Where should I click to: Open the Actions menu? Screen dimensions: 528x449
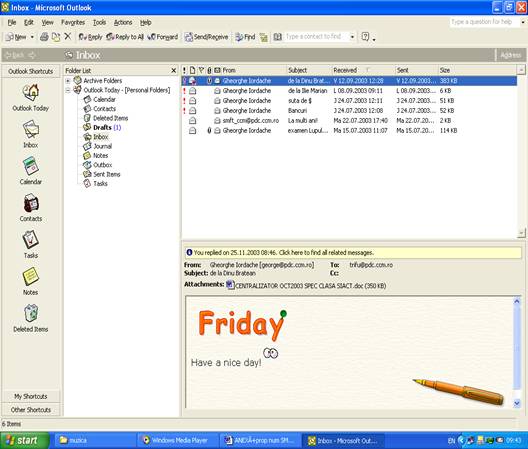(123, 22)
